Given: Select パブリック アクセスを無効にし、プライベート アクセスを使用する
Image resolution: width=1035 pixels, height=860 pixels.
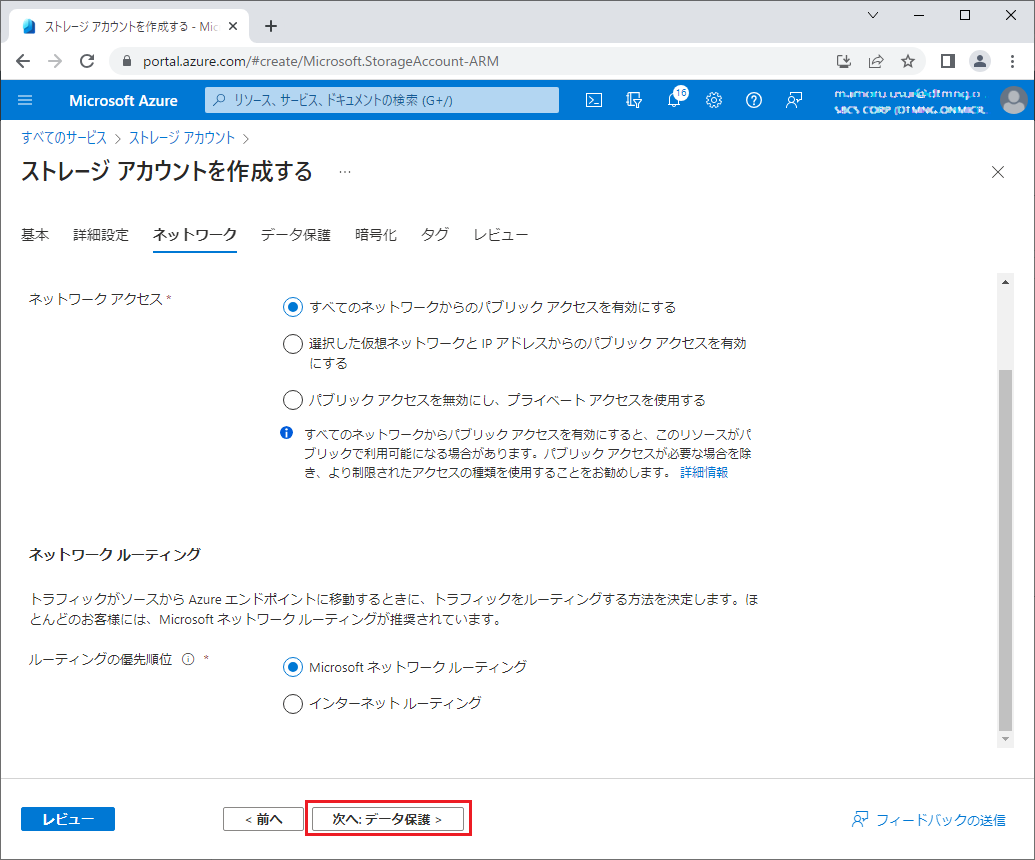Looking at the screenshot, I should (x=292, y=400).
